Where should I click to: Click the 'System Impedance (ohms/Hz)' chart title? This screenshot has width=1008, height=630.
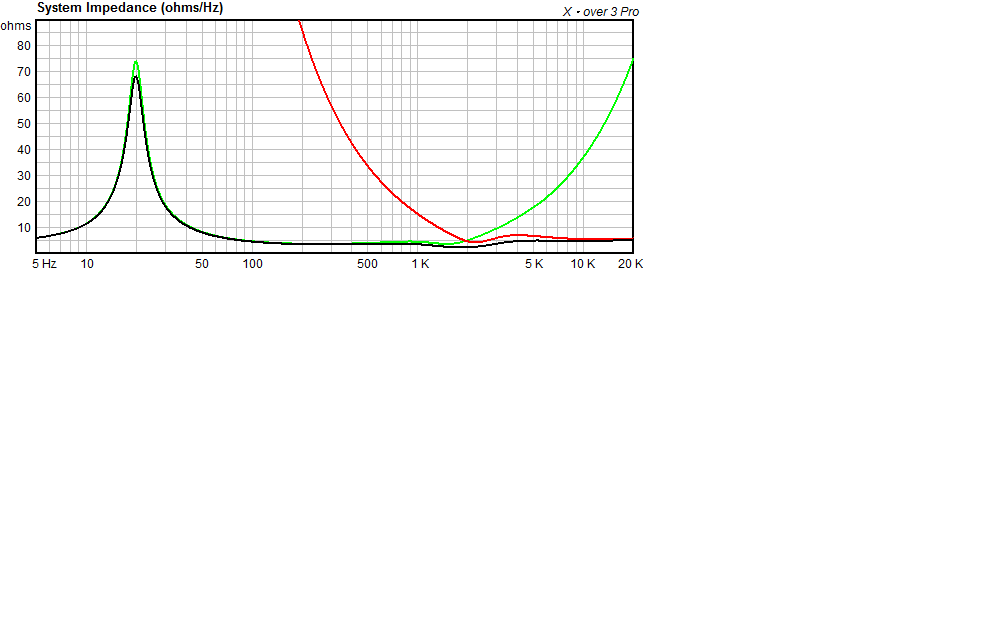[x=130, y=8]
